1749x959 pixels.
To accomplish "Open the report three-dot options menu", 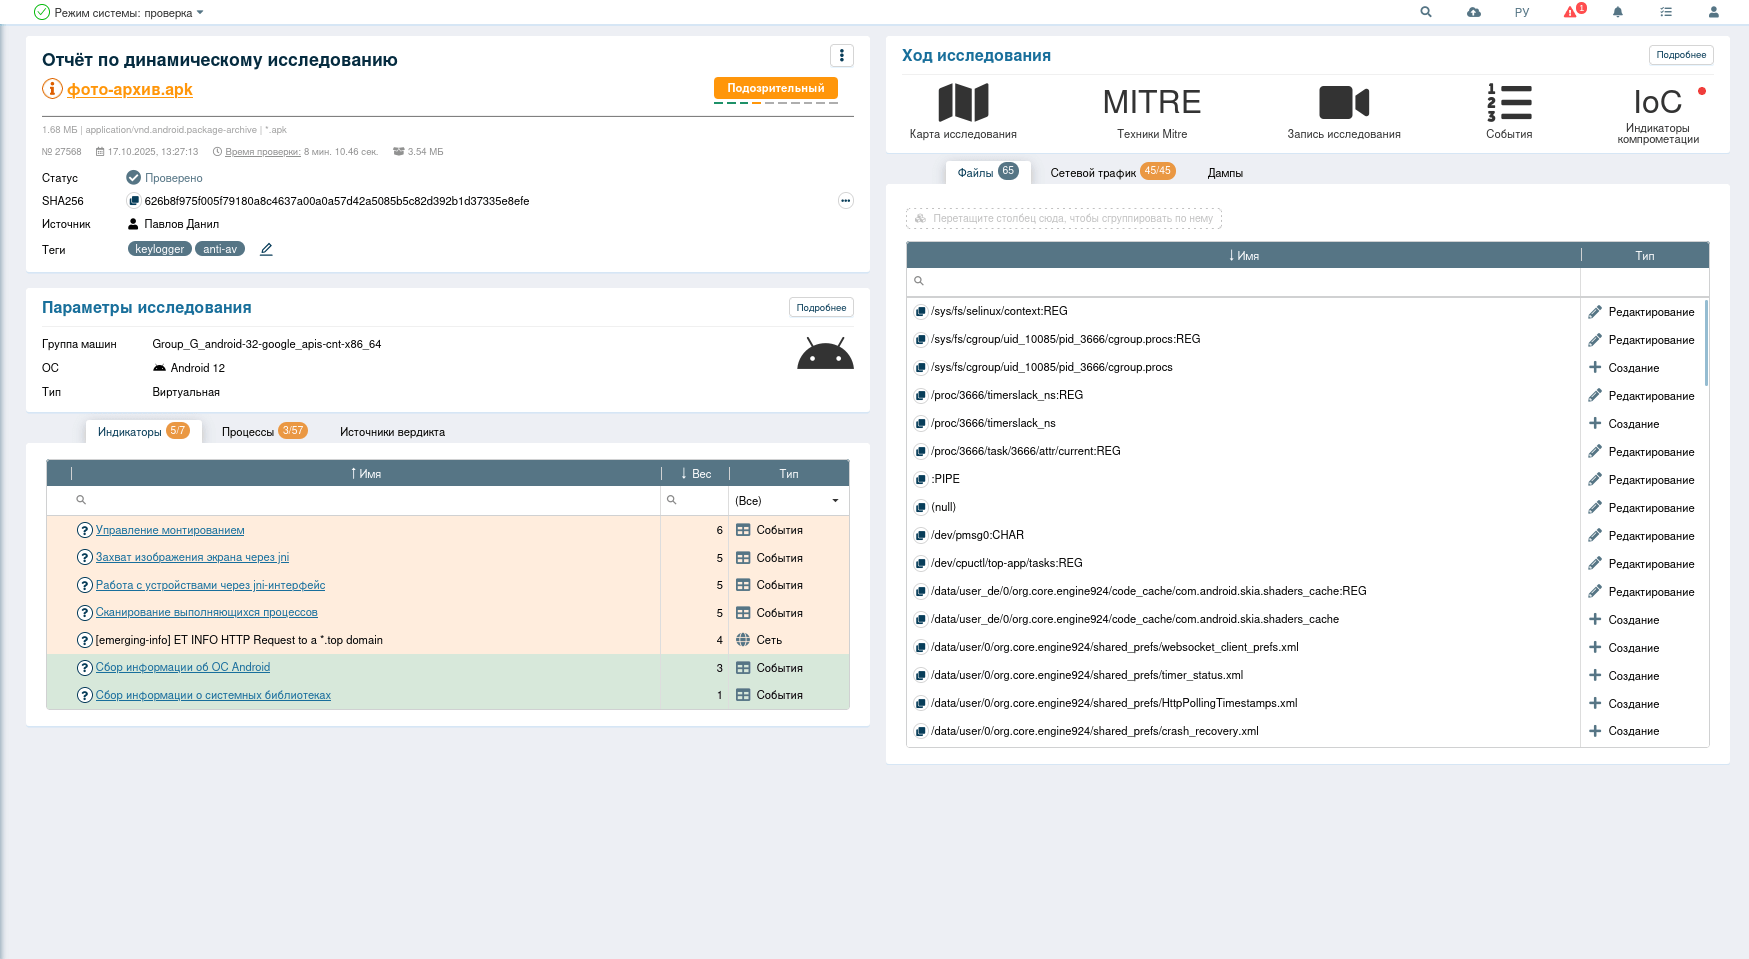I will (x=841, y=56).
